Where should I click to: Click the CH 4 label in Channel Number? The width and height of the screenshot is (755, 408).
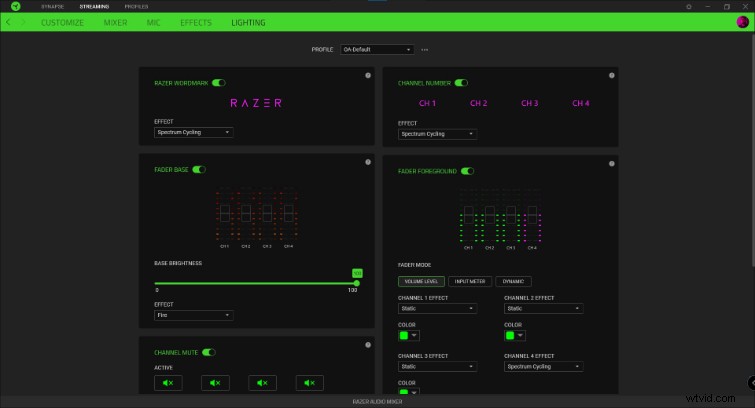tap(581, 103)
